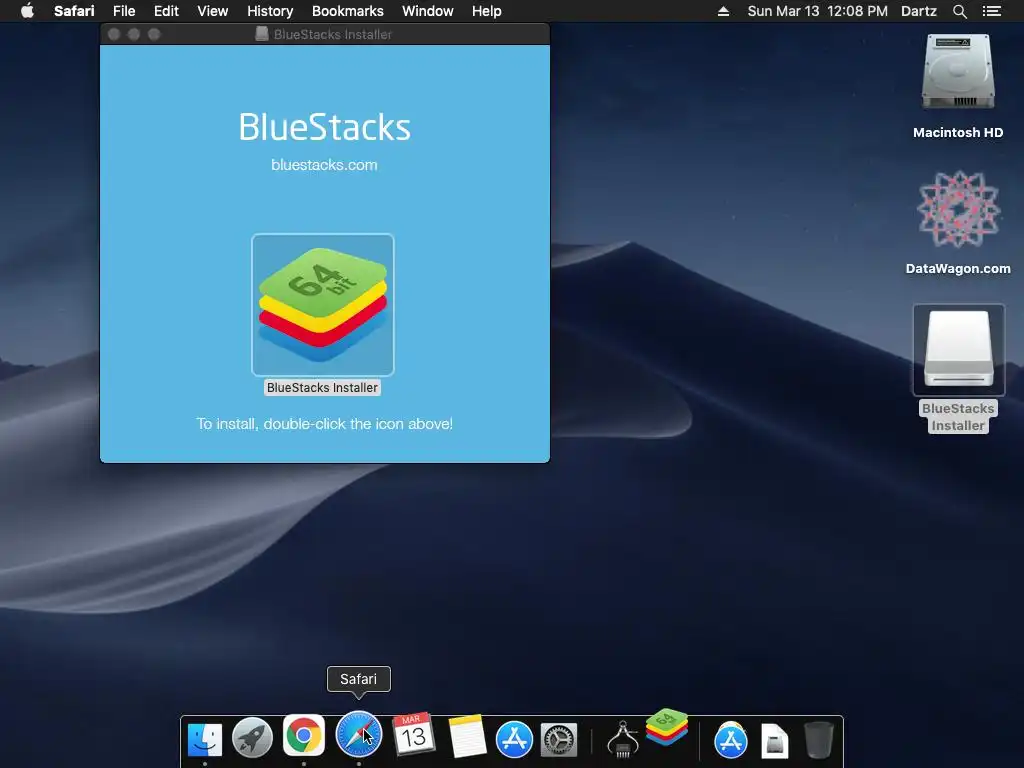1024x768 pixels.
Task: Open the Apple menu
Action: [27, 11]
